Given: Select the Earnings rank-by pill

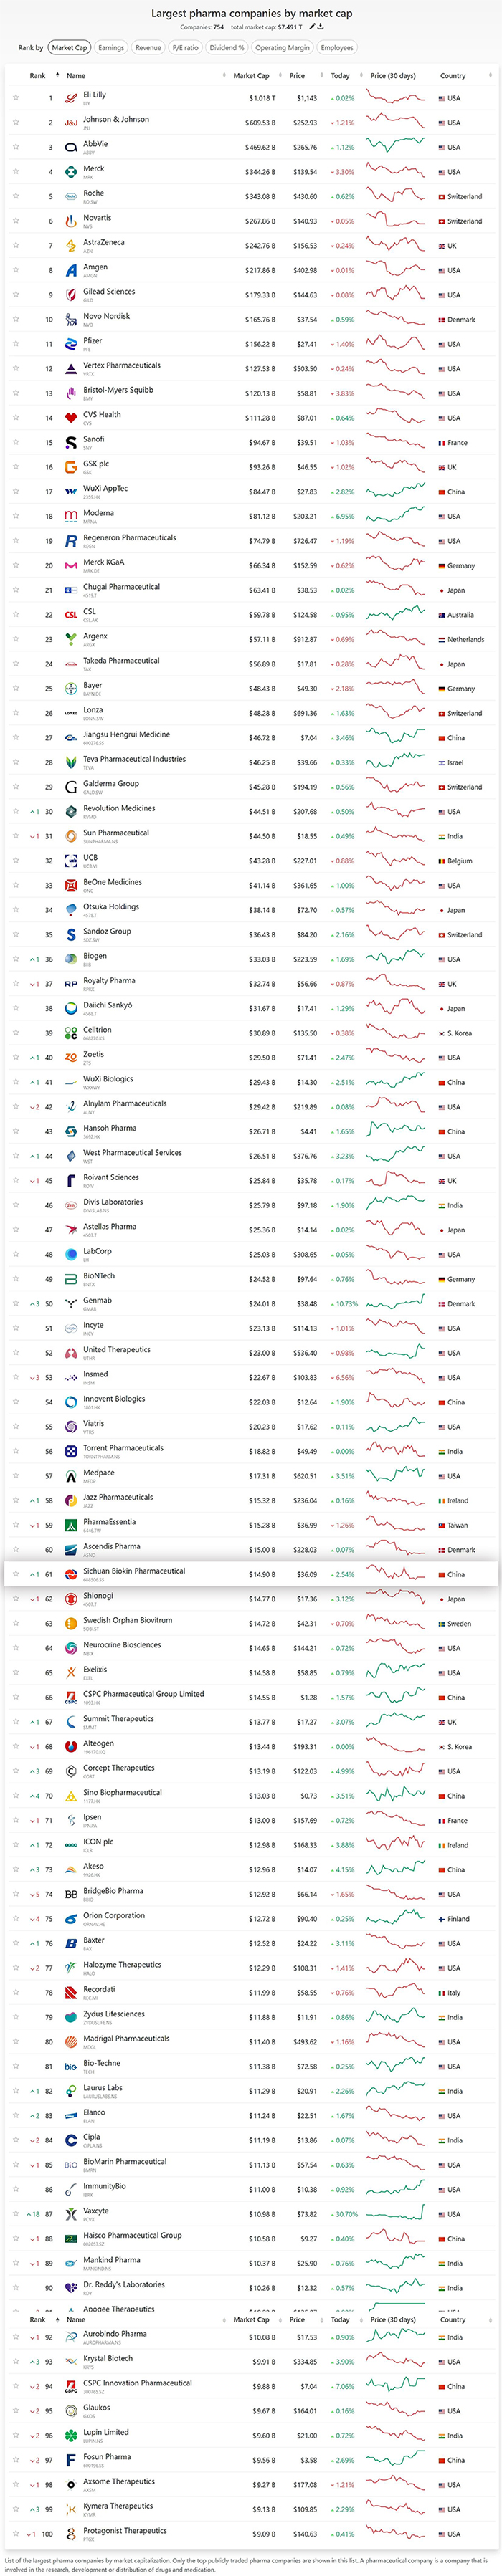Looking at the screenshot, I should click(x=111, y=47).
